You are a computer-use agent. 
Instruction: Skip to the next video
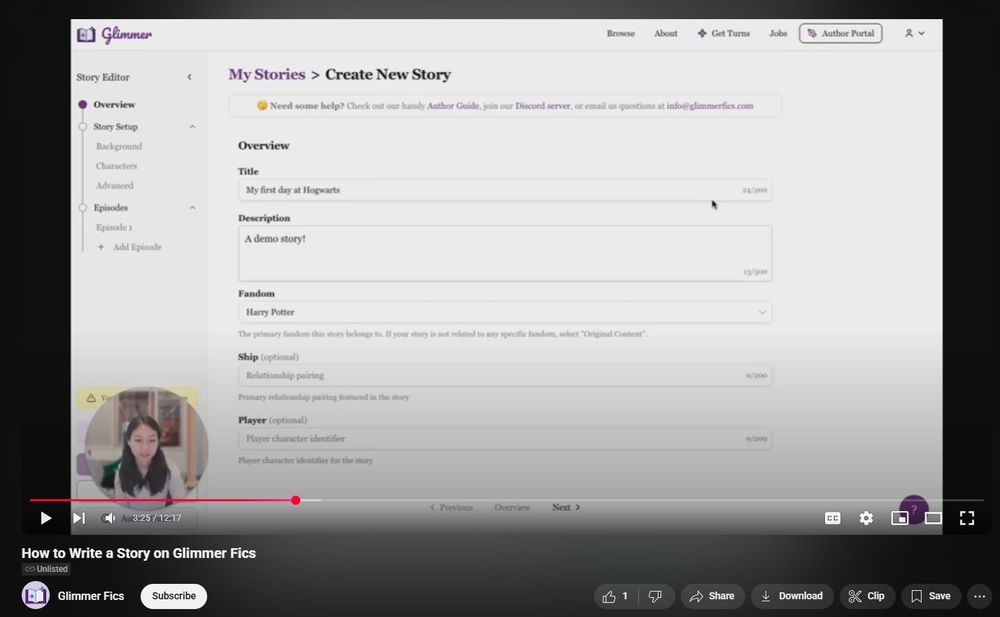78,518
